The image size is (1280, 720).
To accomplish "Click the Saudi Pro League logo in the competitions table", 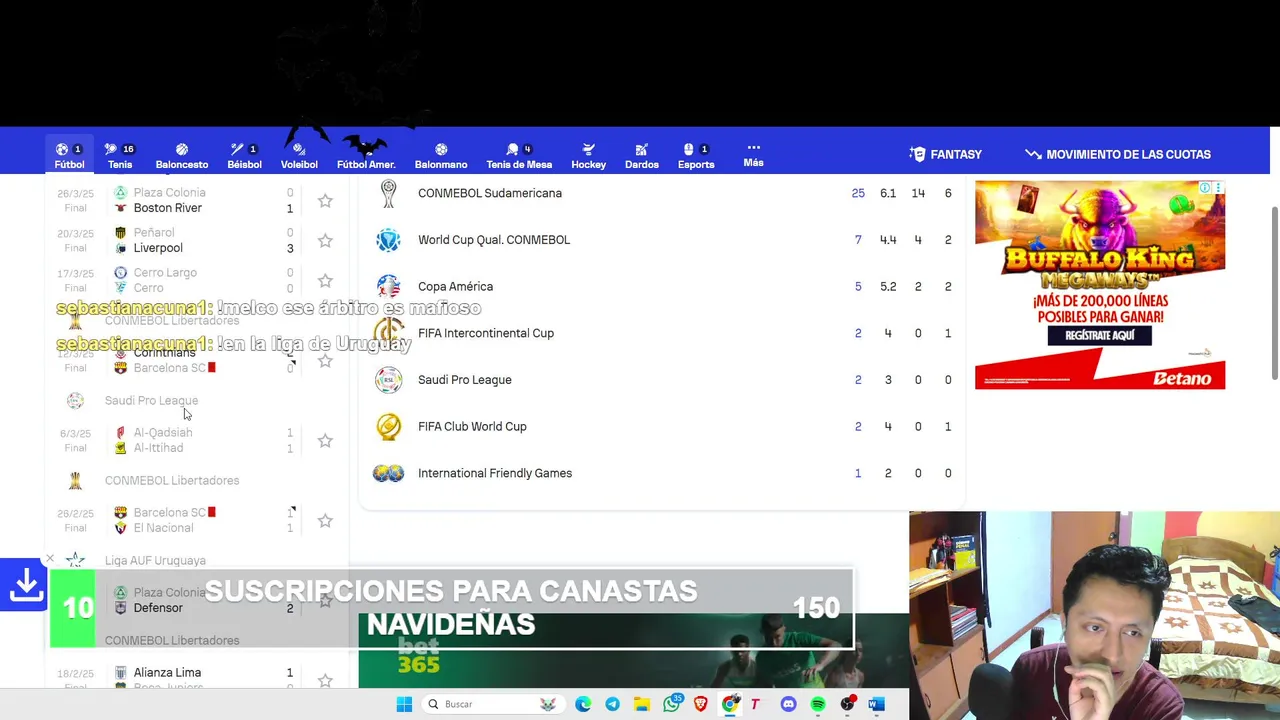I will [x=388, y=380].
